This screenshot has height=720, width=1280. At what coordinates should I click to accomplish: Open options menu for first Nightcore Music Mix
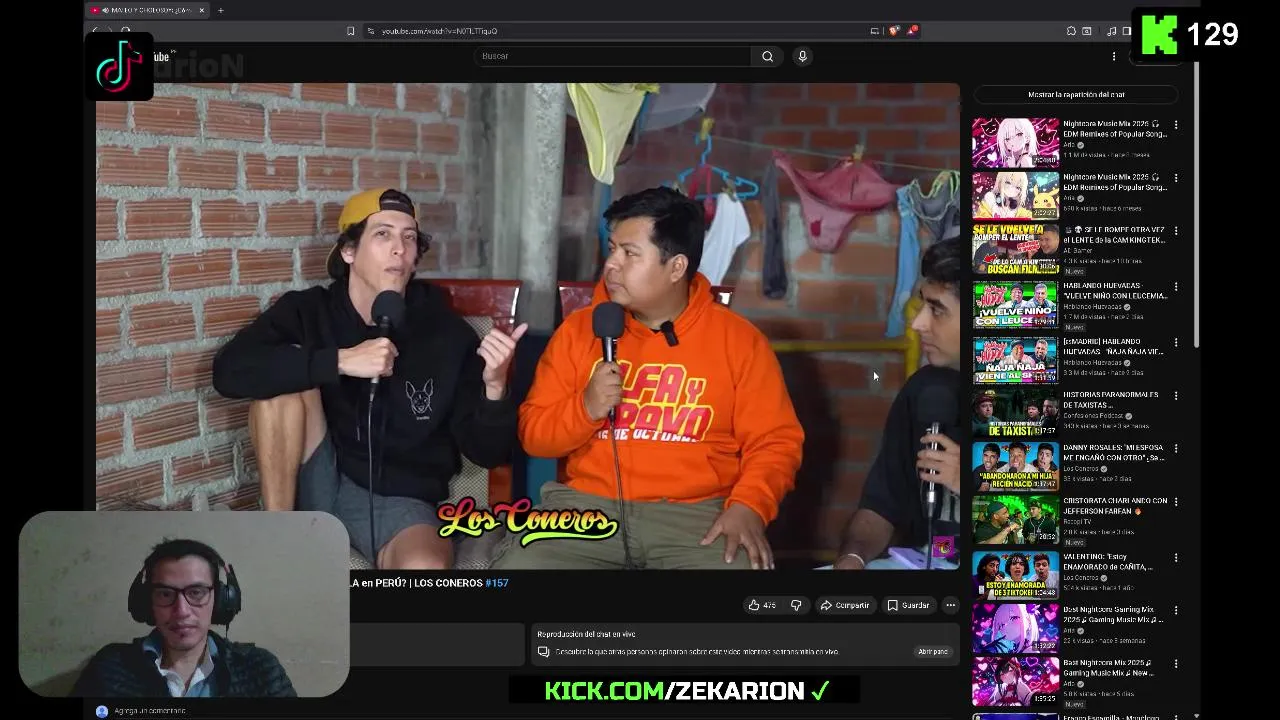point(1176,125)
